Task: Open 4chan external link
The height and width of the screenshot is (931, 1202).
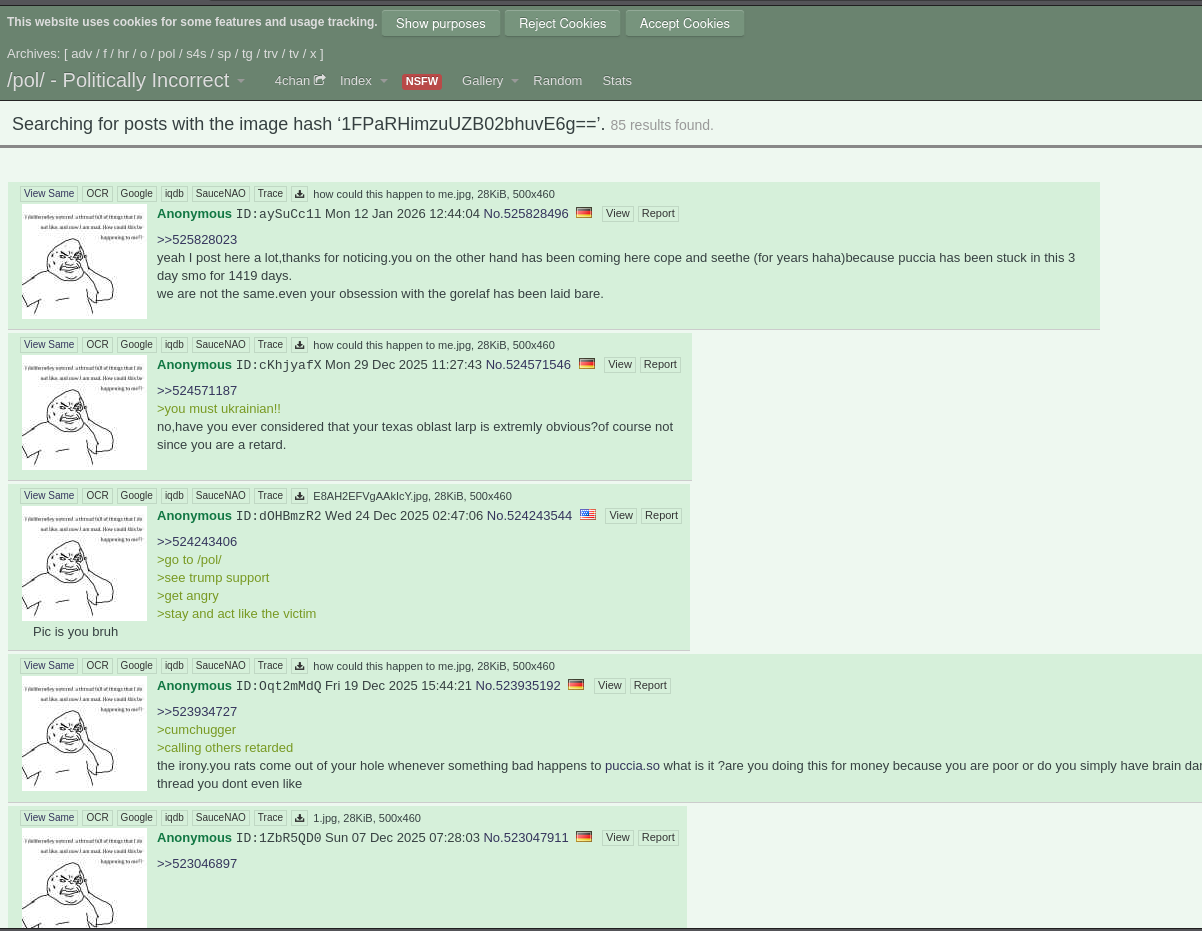Action: click(x=300, y=81)
